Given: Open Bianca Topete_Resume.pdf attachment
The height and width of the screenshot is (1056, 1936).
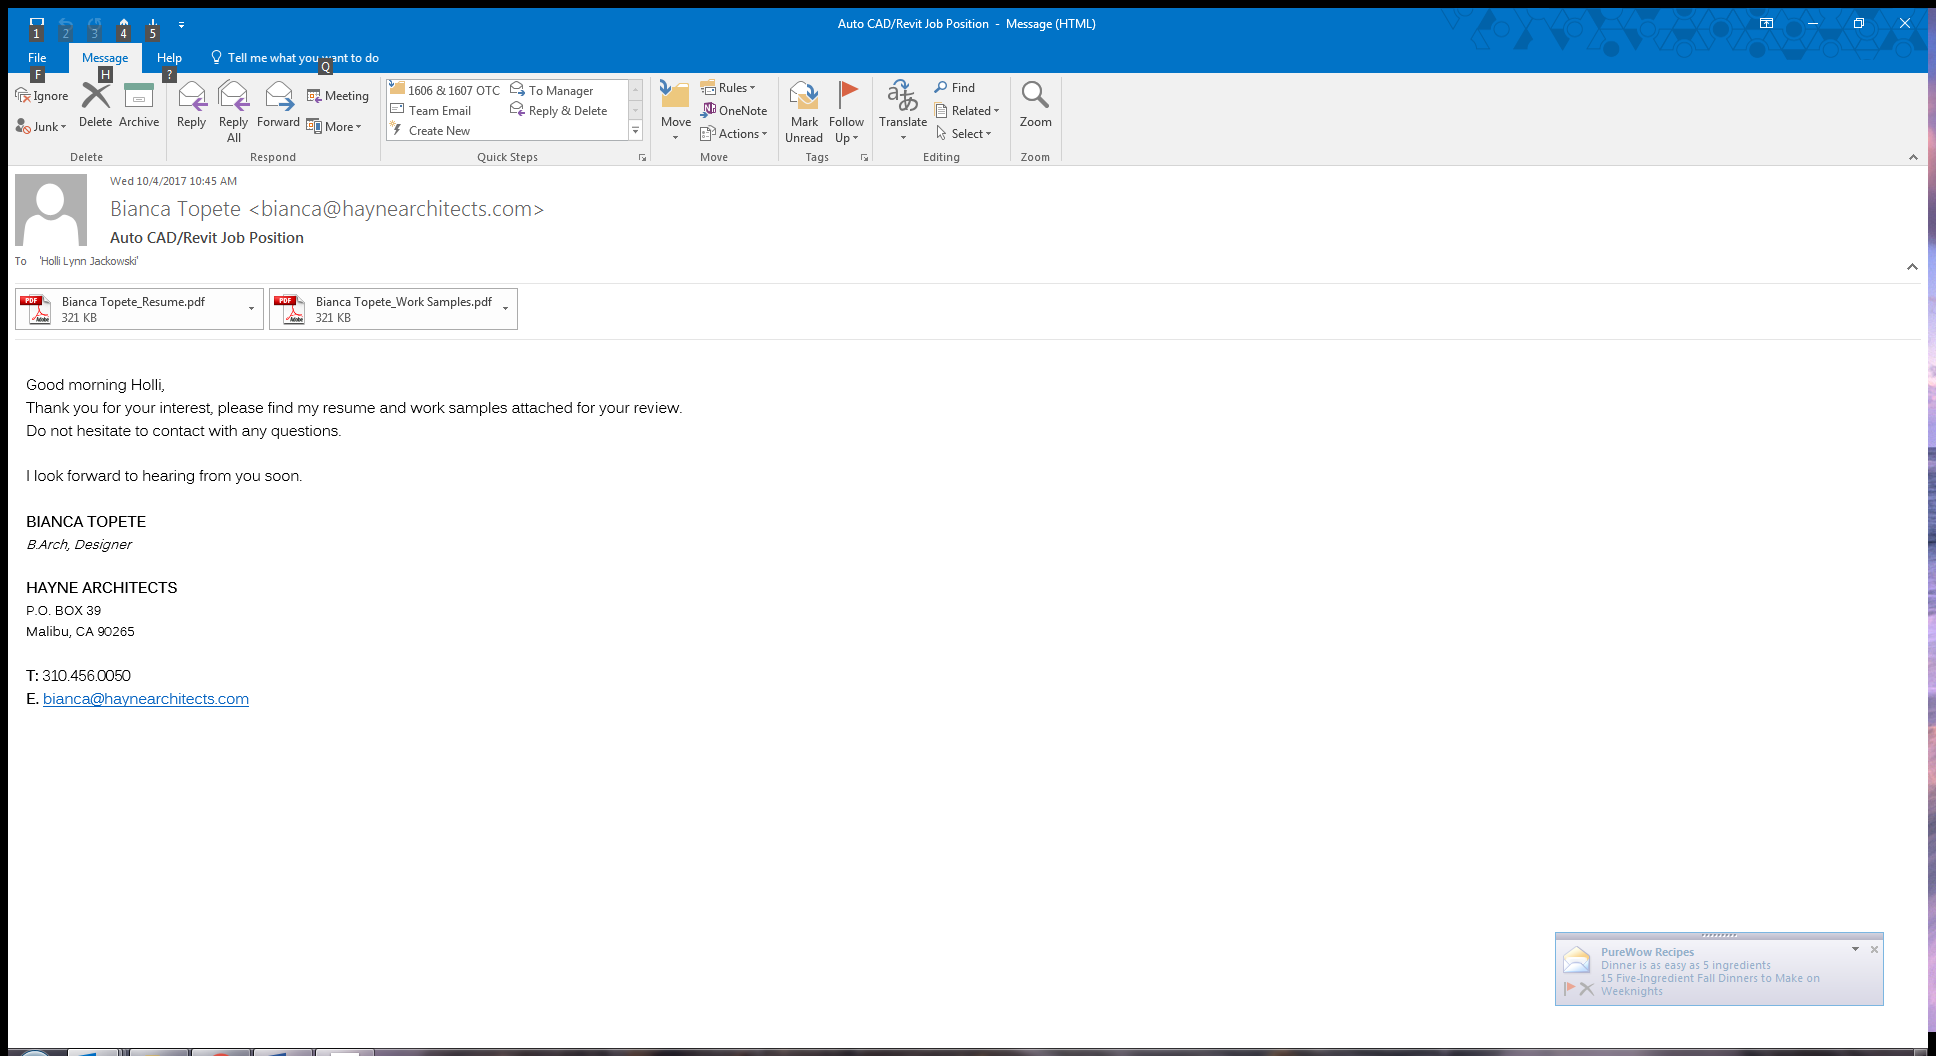Looking at the screenshot, I should 130,309.
